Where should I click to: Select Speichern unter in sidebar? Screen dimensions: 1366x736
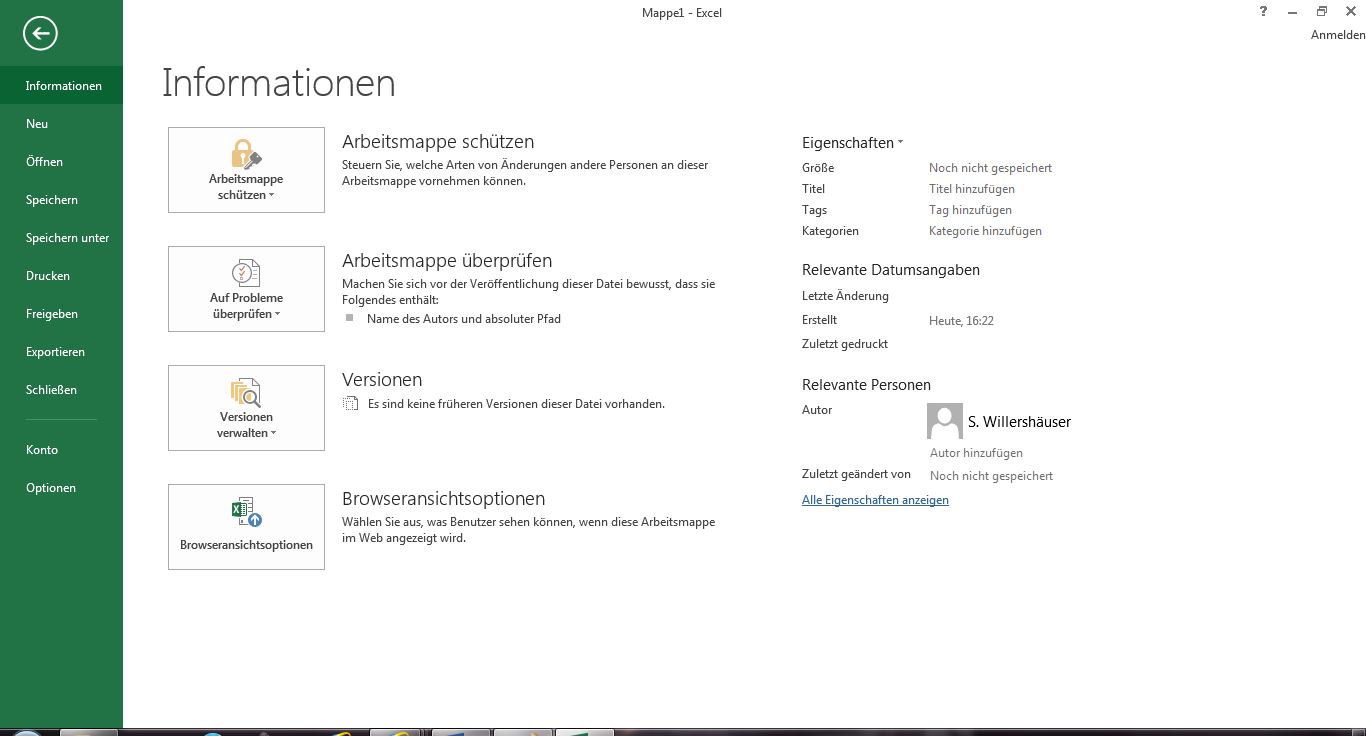(x=67, y=238)
